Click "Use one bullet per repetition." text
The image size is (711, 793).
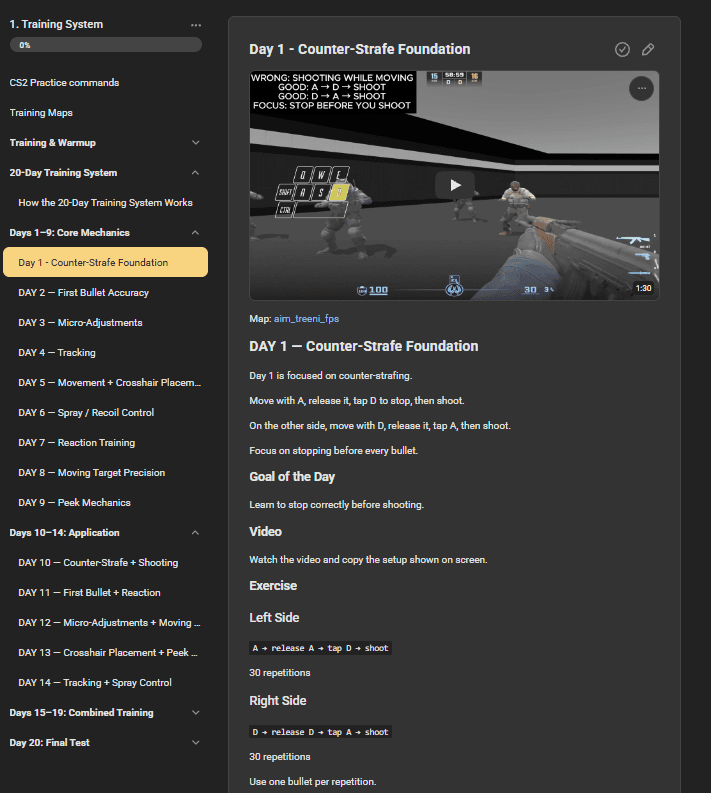[313, 782]
